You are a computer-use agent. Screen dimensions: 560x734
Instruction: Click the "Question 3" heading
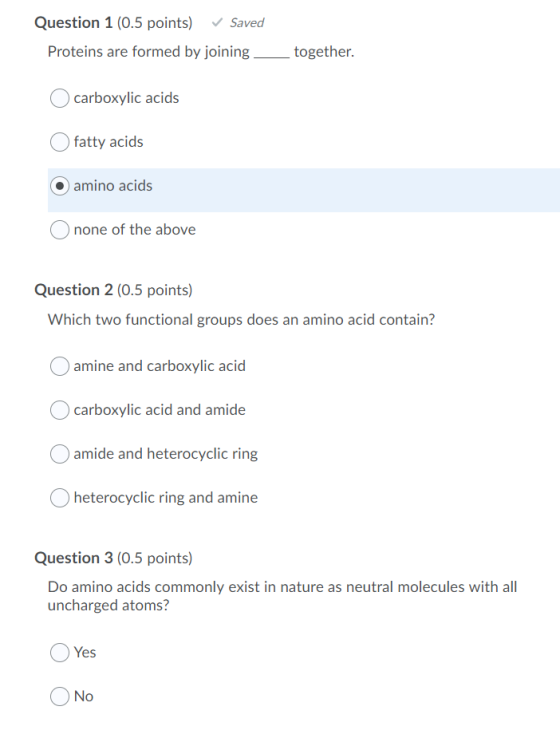(x=74, y=558)
